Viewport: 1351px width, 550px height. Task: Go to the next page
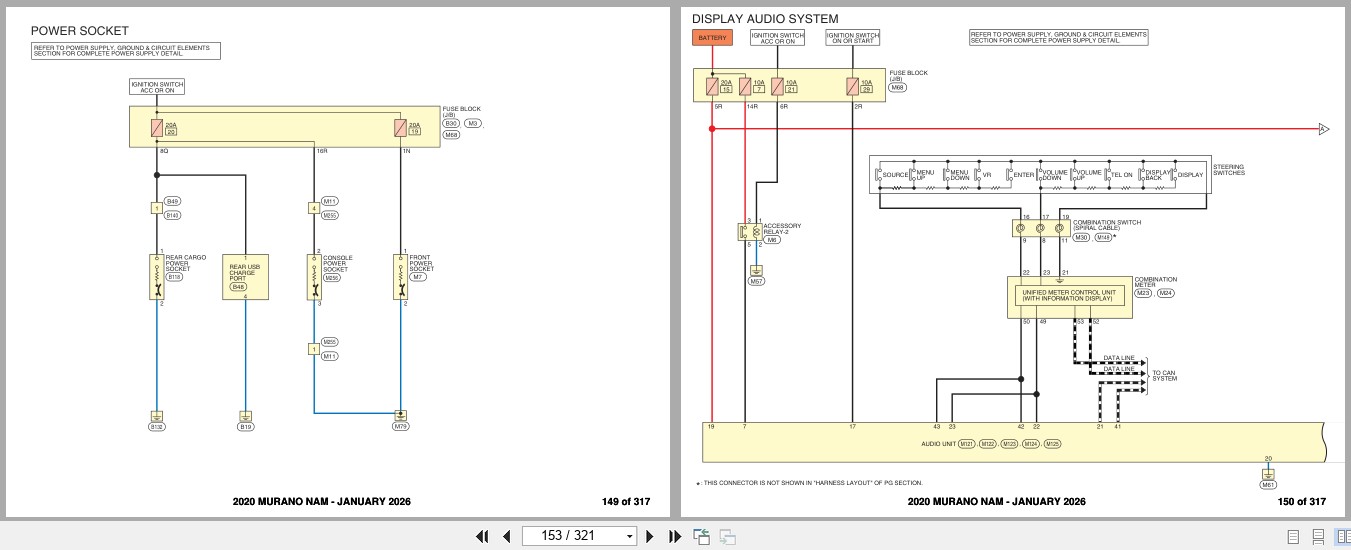click(650, 536)
